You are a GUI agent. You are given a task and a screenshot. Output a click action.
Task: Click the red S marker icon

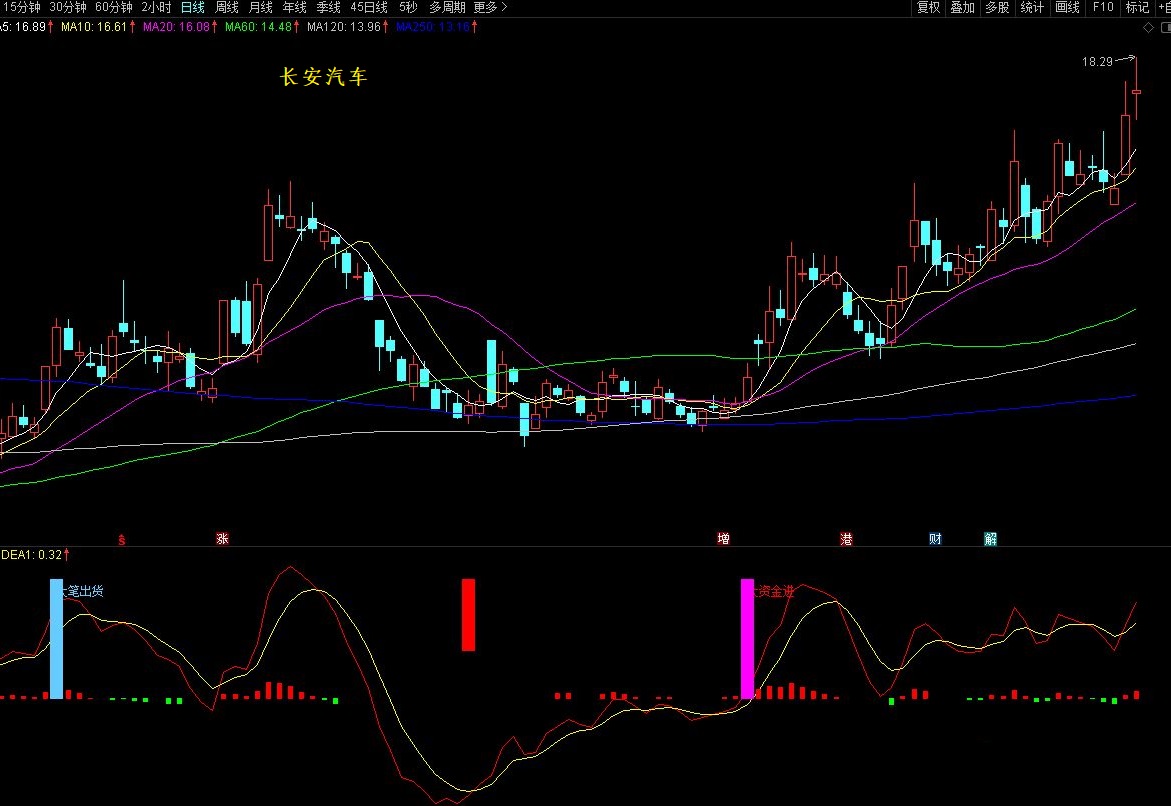point(122,539)
